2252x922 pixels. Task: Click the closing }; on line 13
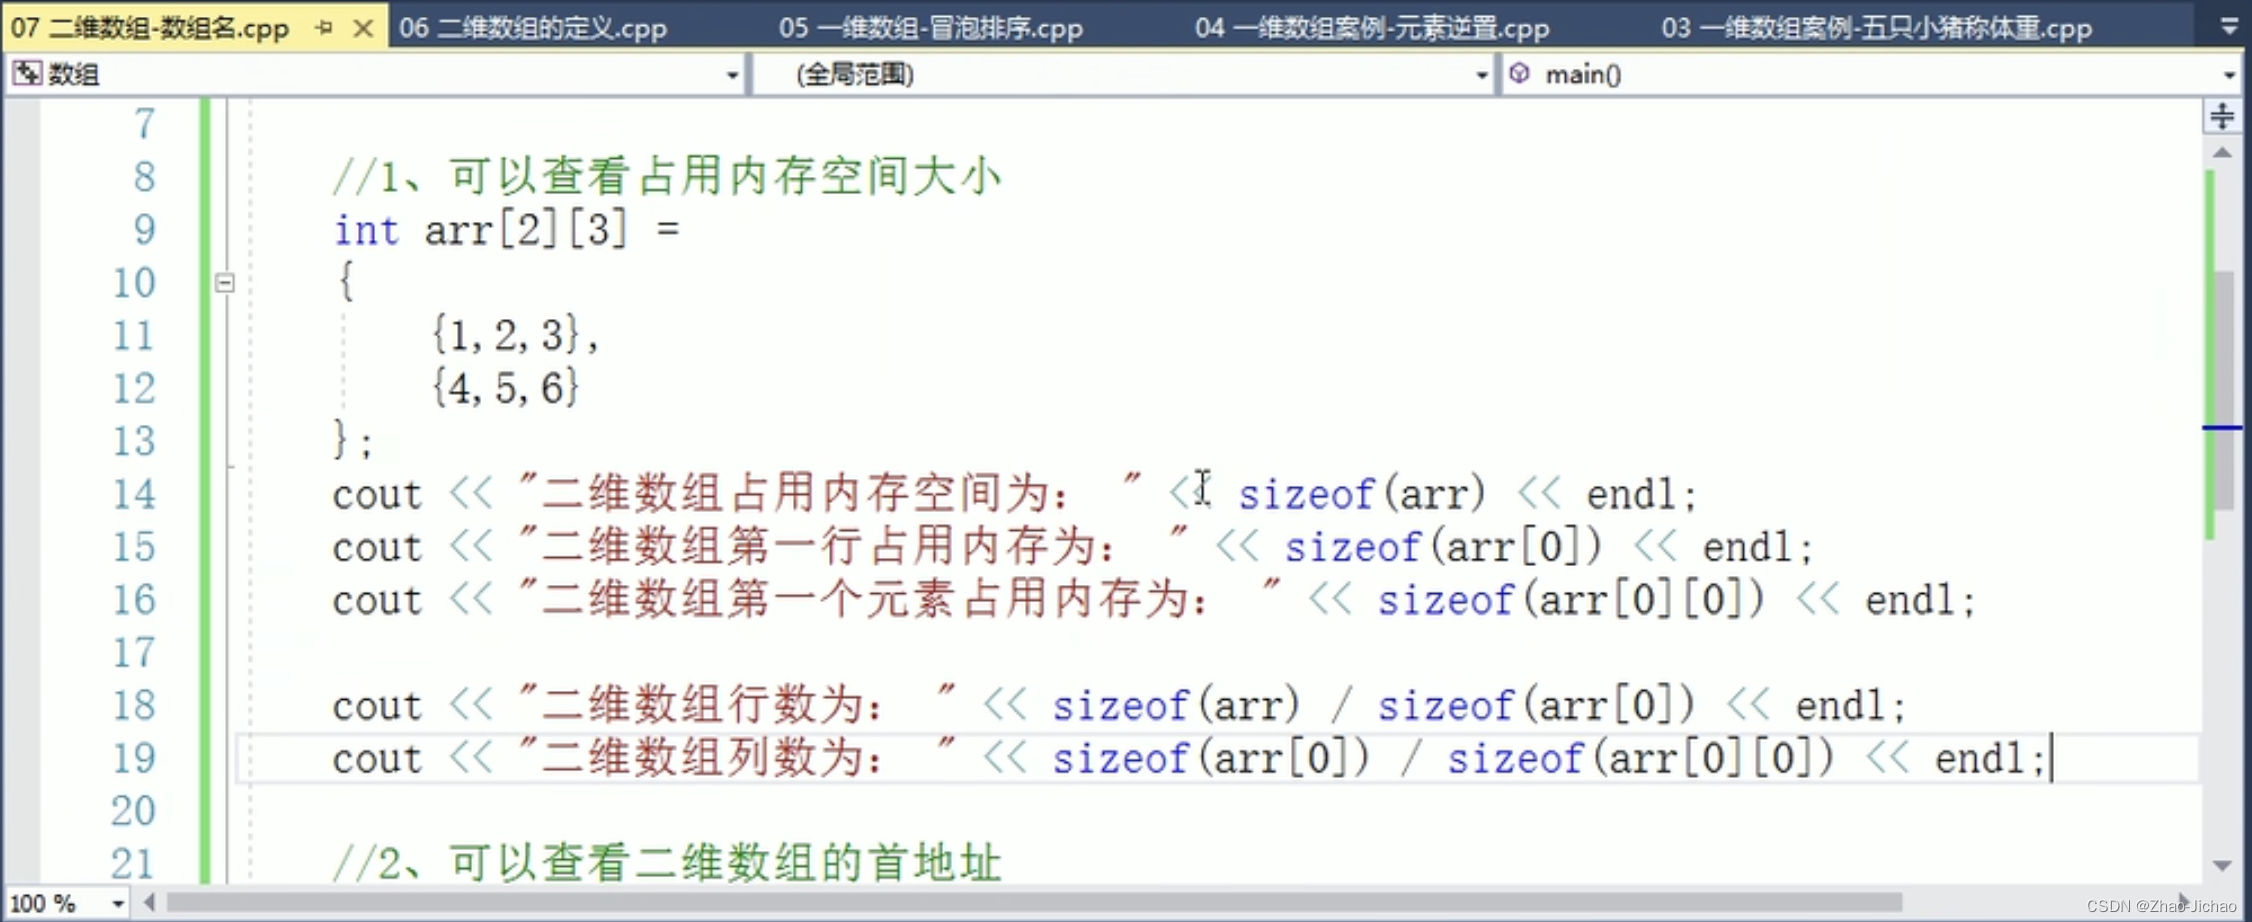pos(352,440)
